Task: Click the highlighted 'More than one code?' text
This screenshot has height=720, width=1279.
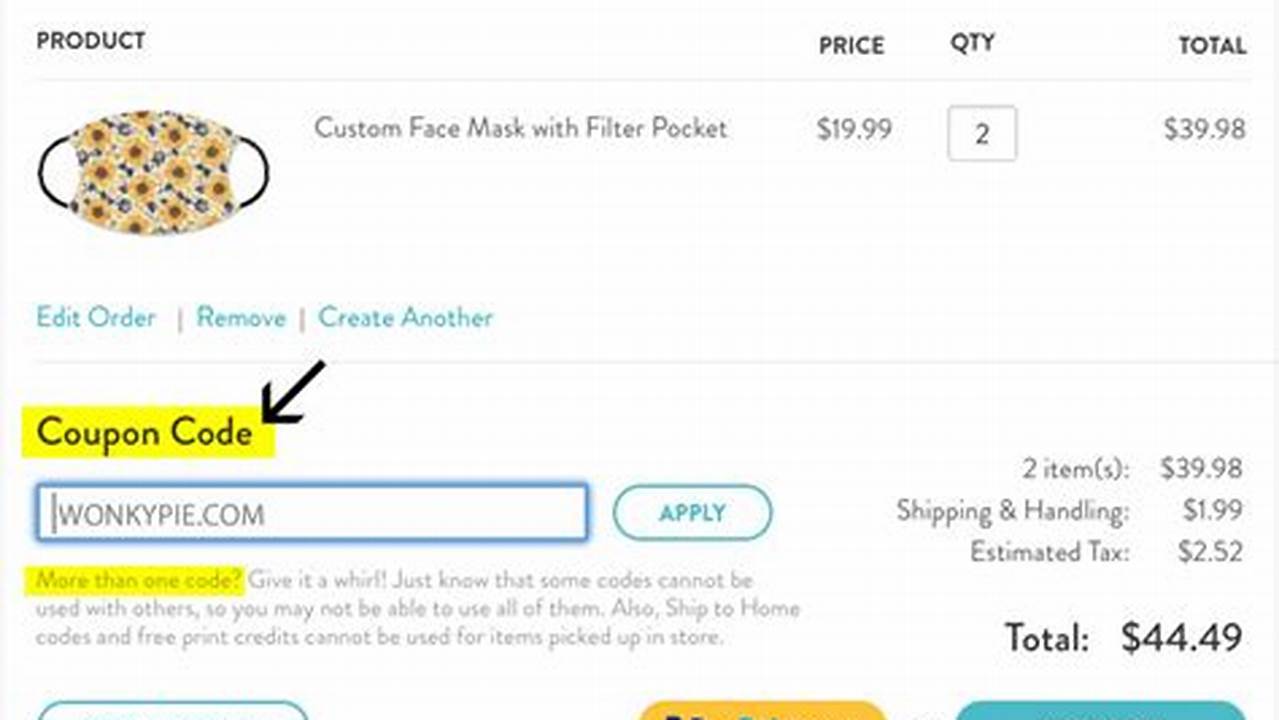Action: click(x=137, y=580)
